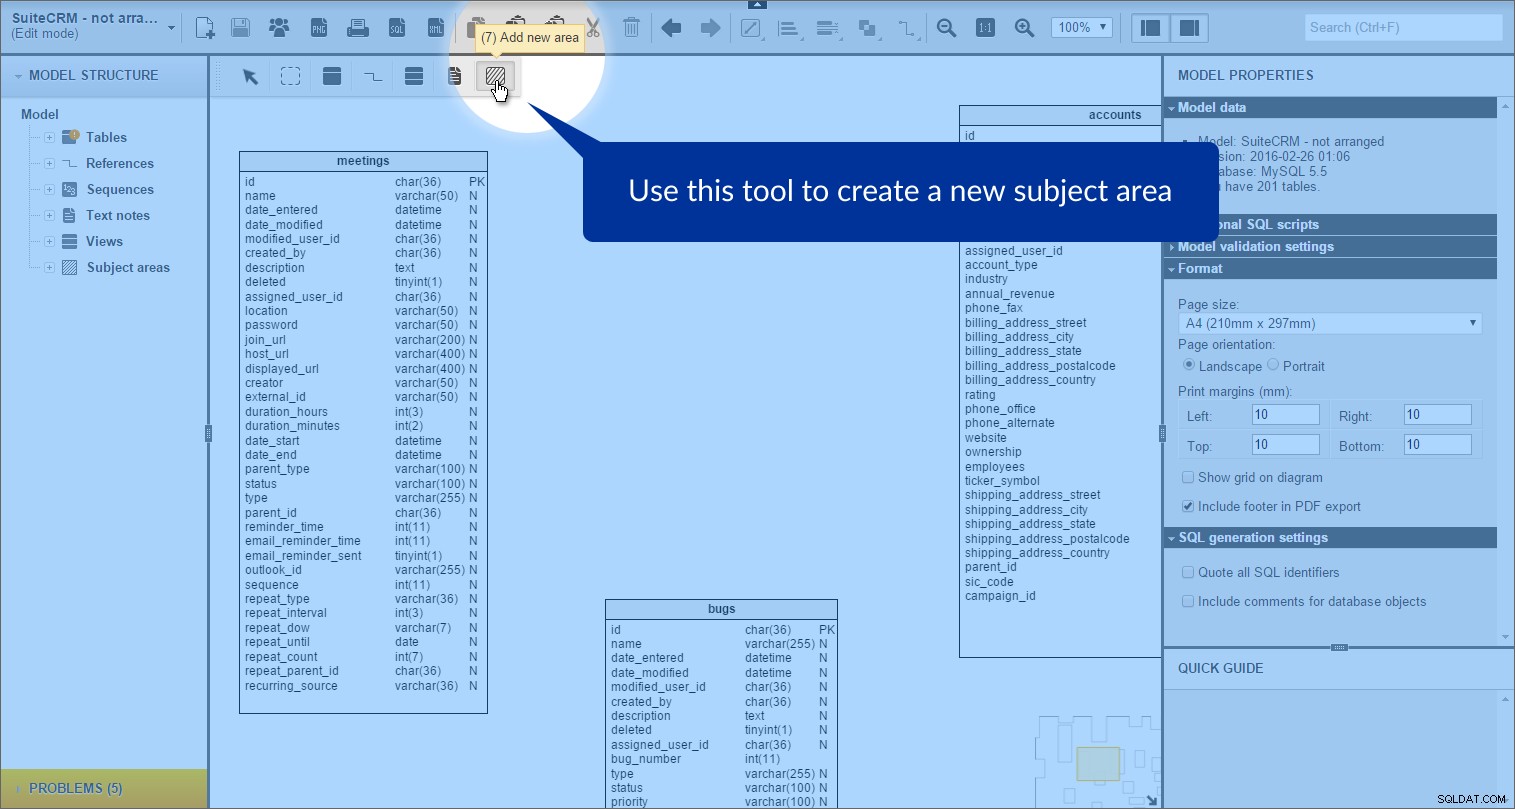The width and height of the screenshot is (1515, 809).
Task: Expand the Subject areas tree node
Action: tap(49, 267)
